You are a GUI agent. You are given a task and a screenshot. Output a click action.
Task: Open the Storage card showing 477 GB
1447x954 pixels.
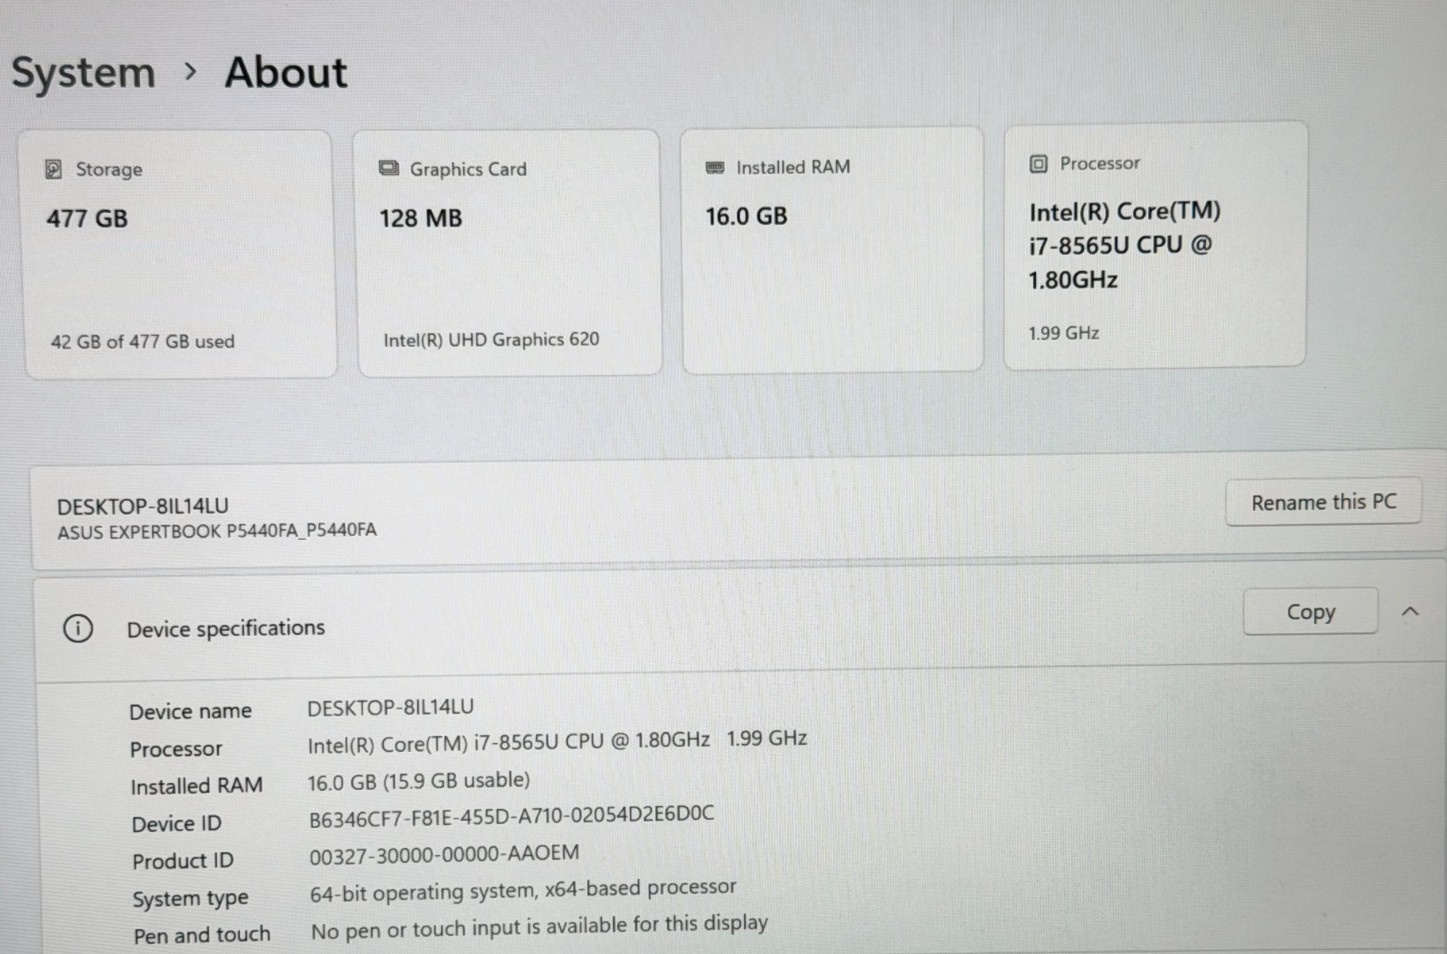(180, 254)
